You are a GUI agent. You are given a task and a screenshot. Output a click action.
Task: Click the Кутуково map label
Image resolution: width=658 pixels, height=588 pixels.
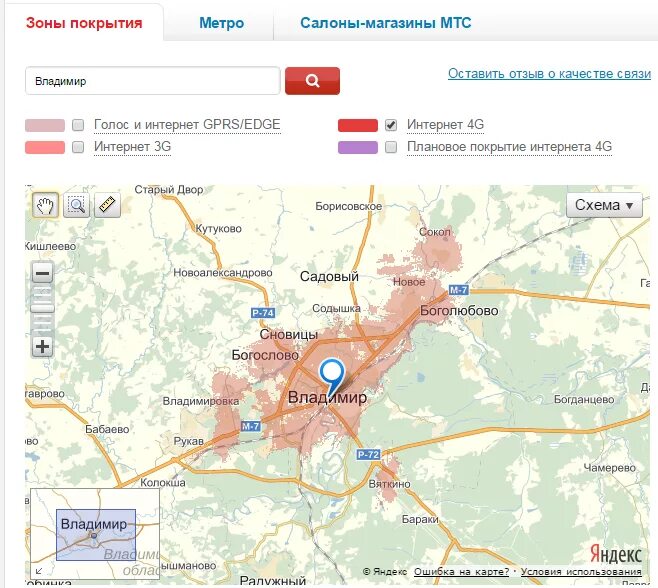219,229
